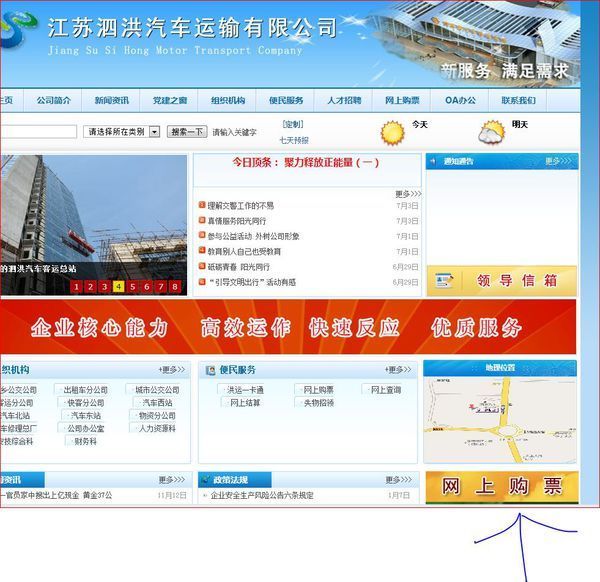Image resolution: width=600 pixels, height=582 pixels.
Task: Open the 网上购票 nav menu item
Action: pyautogui.click(x=402, y=100)
